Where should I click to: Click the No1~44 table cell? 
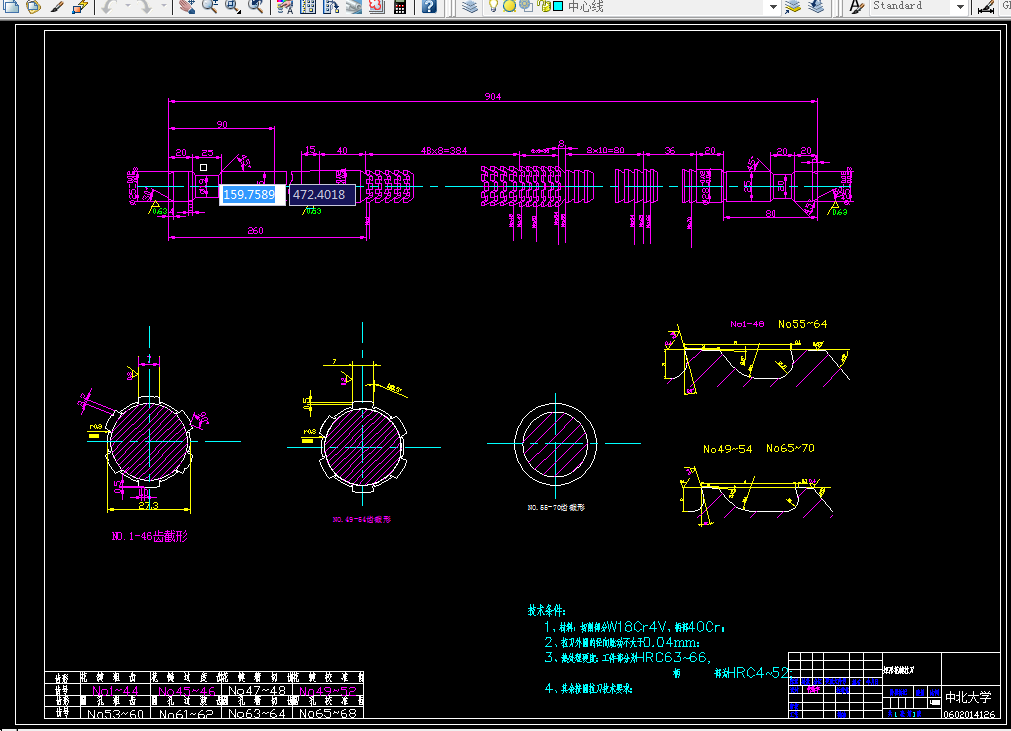(x=115, y=690)
